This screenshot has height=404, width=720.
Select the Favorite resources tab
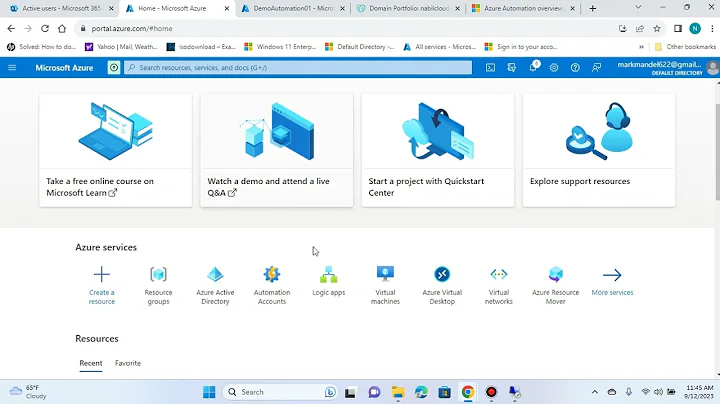click(x=128, y=363)
